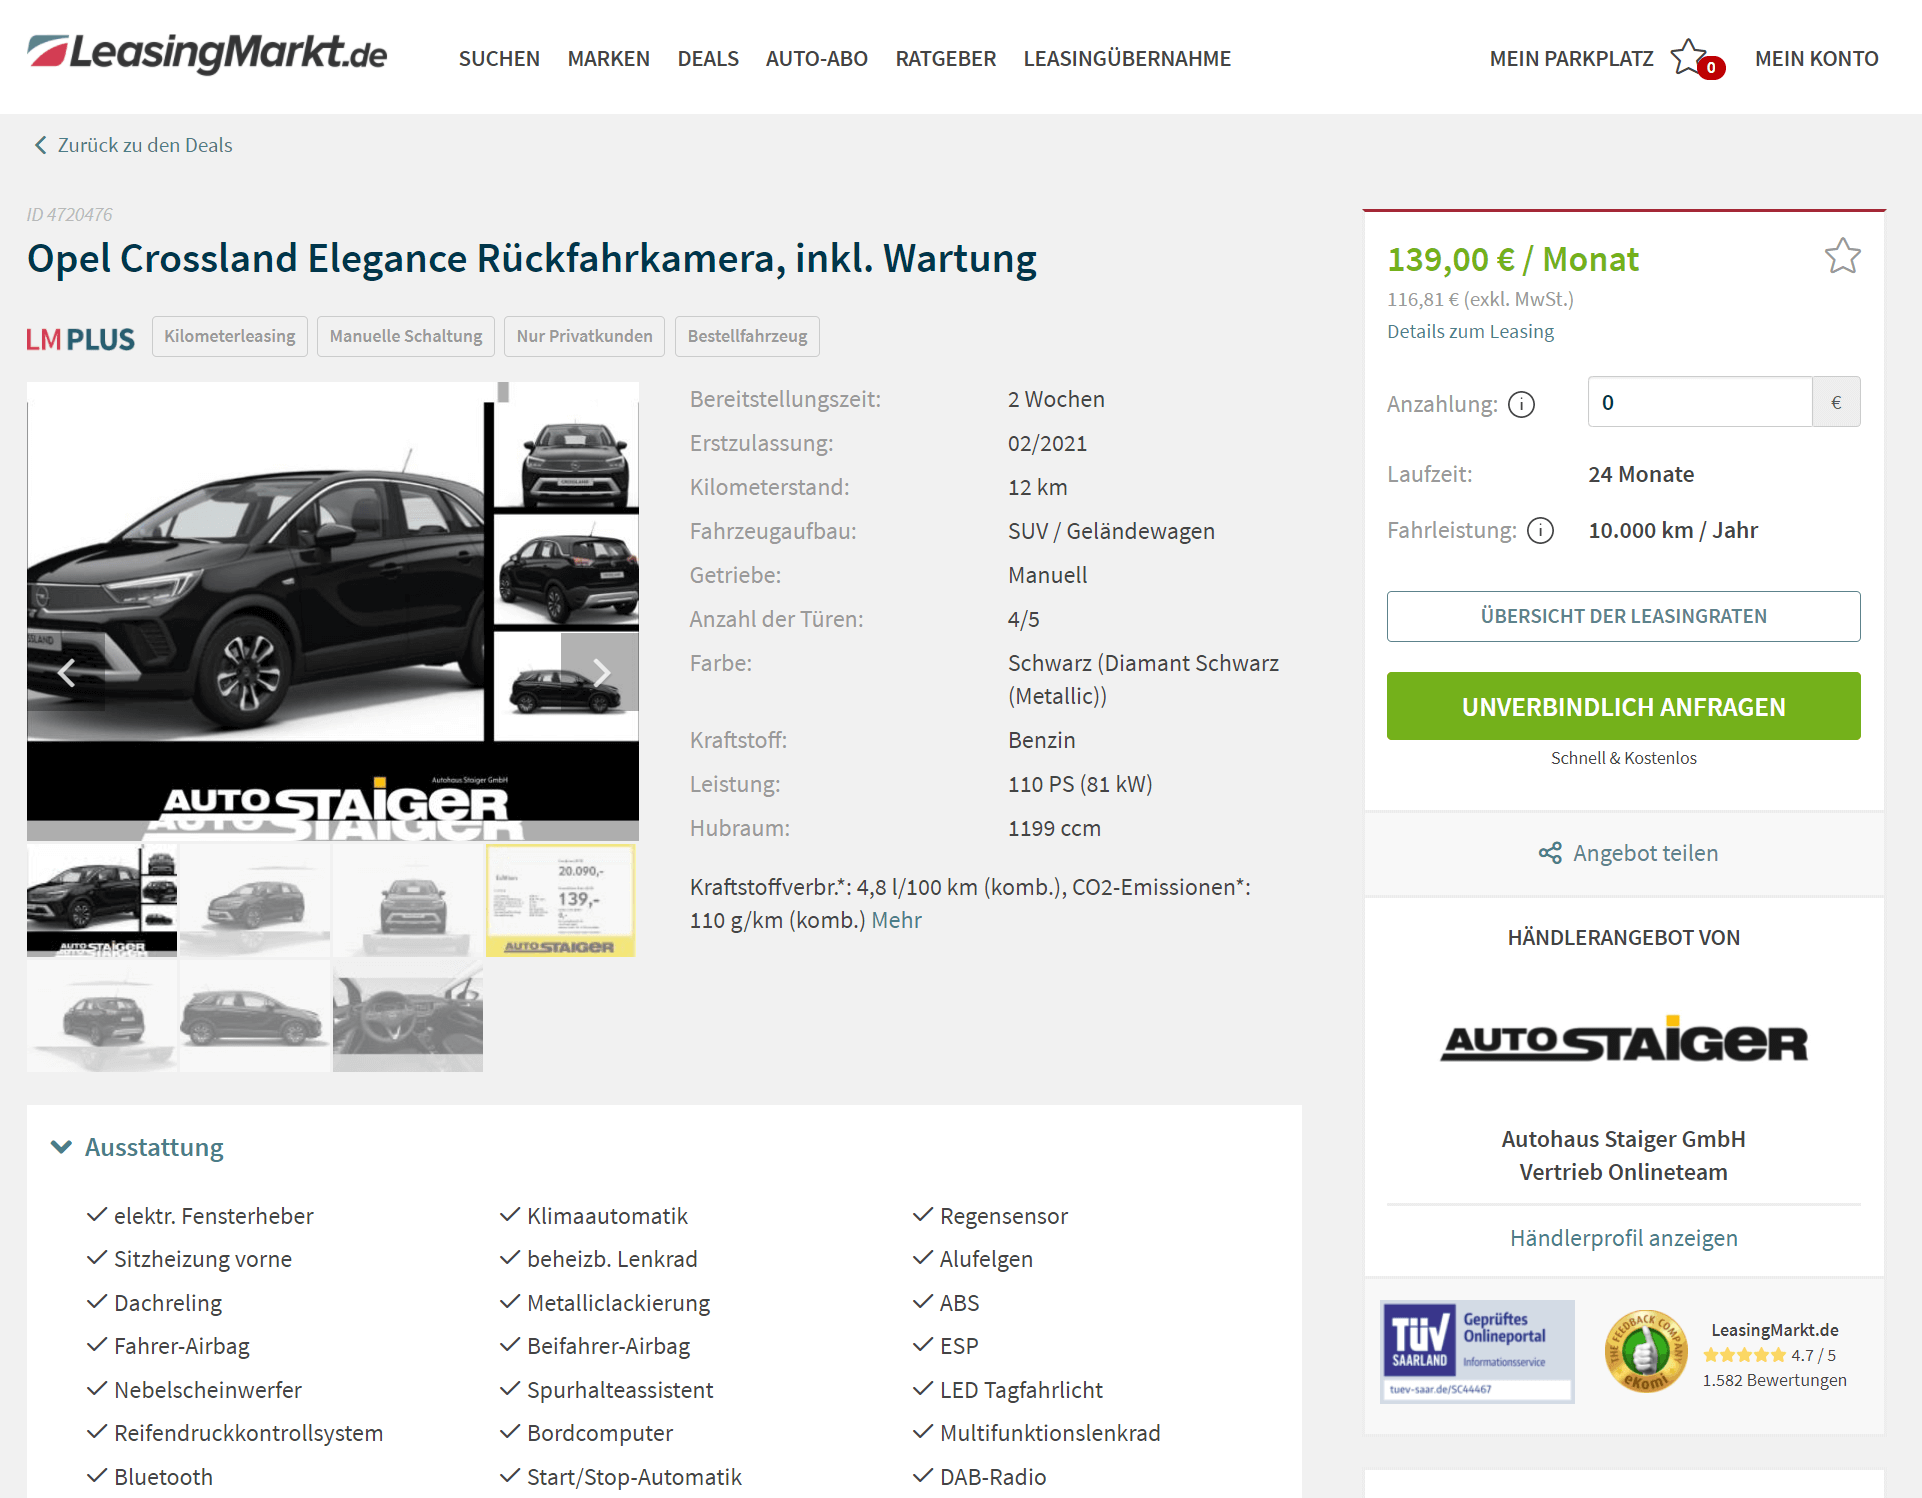Viewport: 1922px width, 1498px height.
Task: Click the 1.582 Bewertungen text
Action: tap(1774, 1380)
